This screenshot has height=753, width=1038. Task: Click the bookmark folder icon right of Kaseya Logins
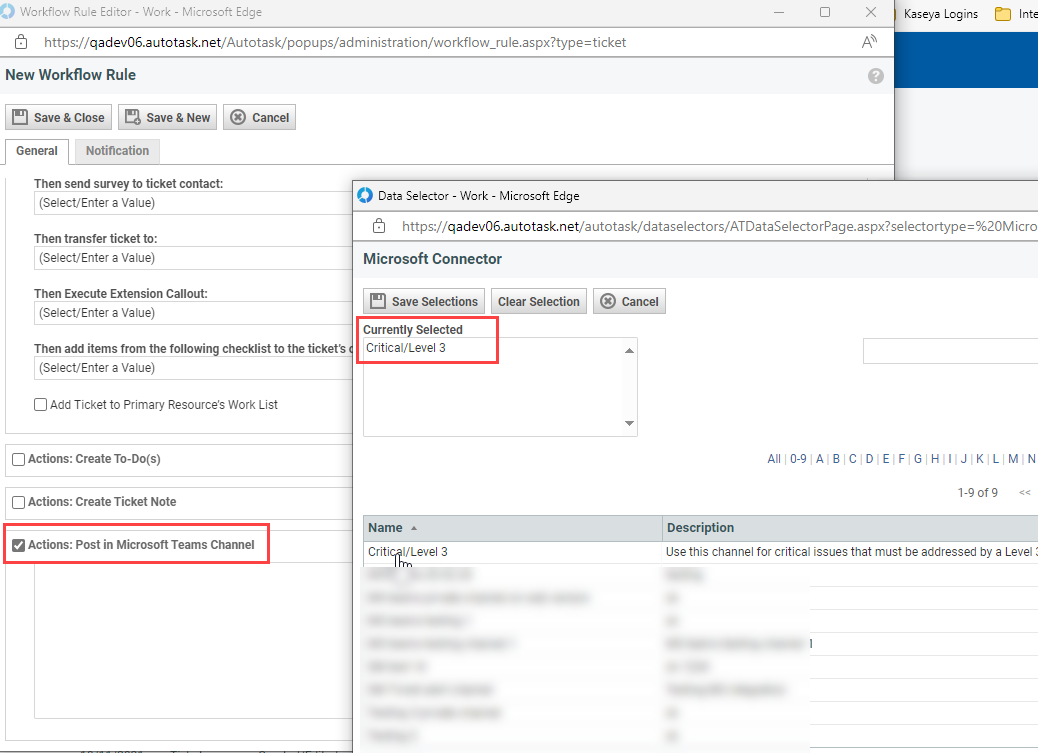(1003, 14)
